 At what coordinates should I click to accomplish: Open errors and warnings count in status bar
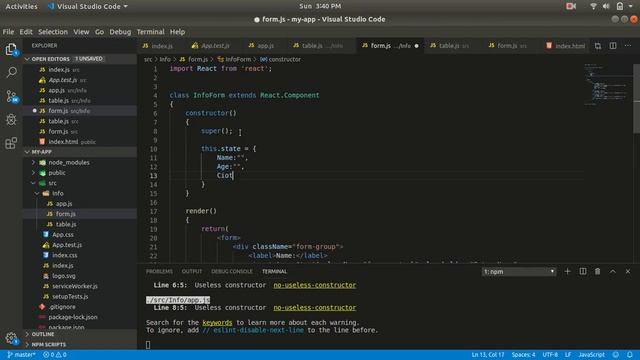55,355
